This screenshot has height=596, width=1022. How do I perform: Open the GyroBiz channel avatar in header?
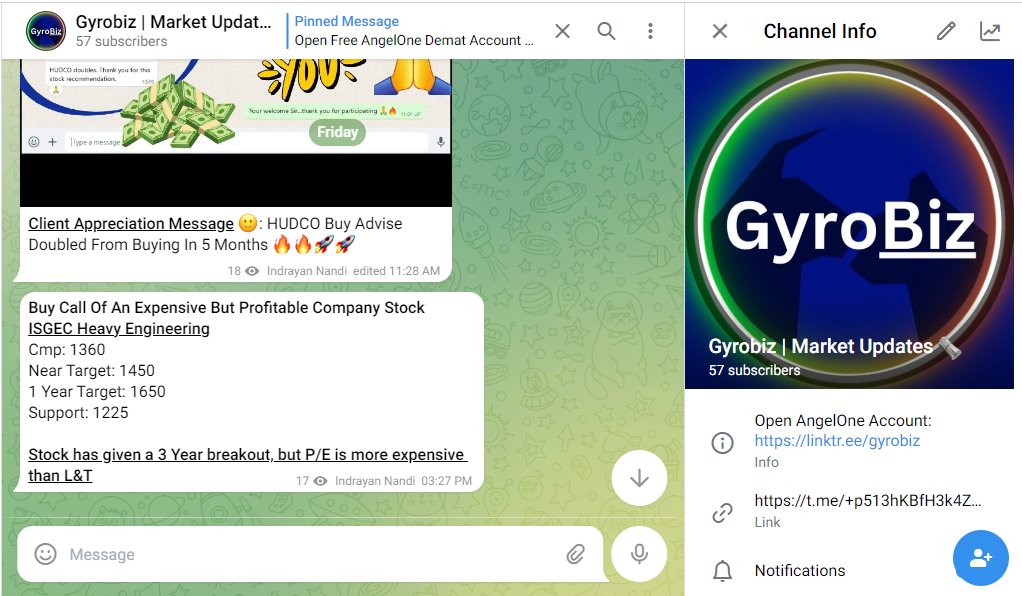point(46,31)
